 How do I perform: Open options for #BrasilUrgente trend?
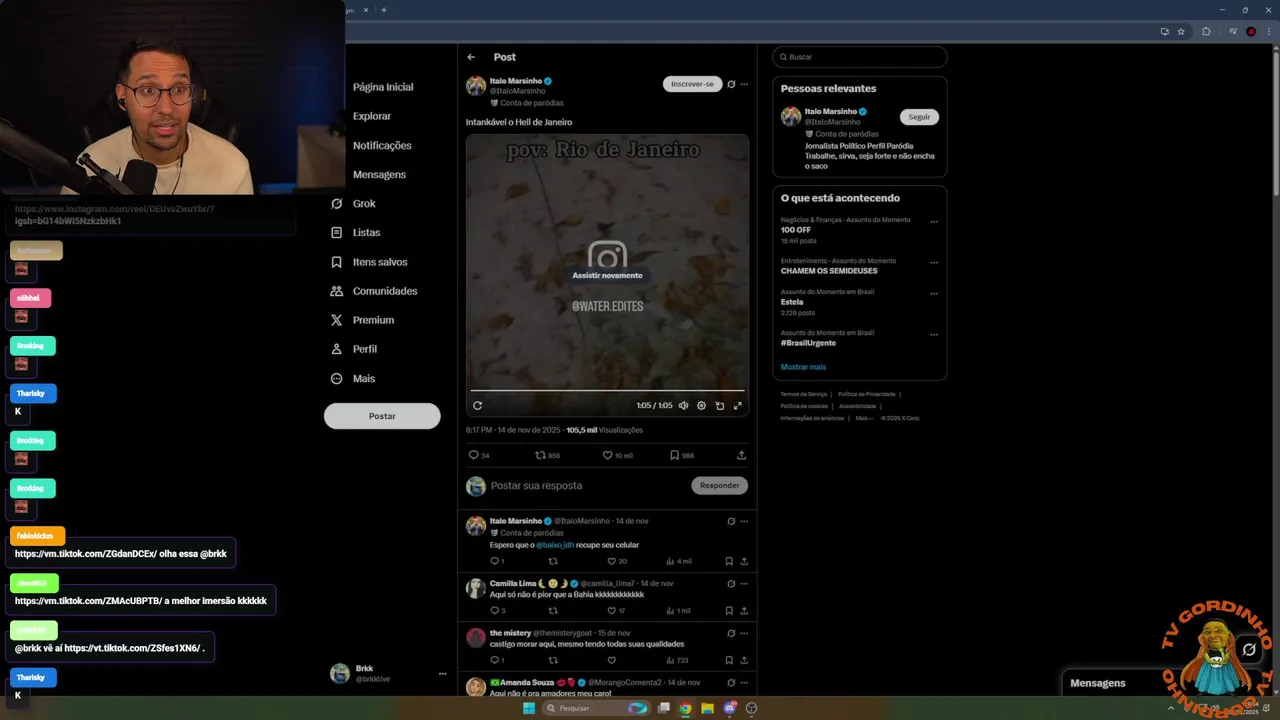pos(934,334)
